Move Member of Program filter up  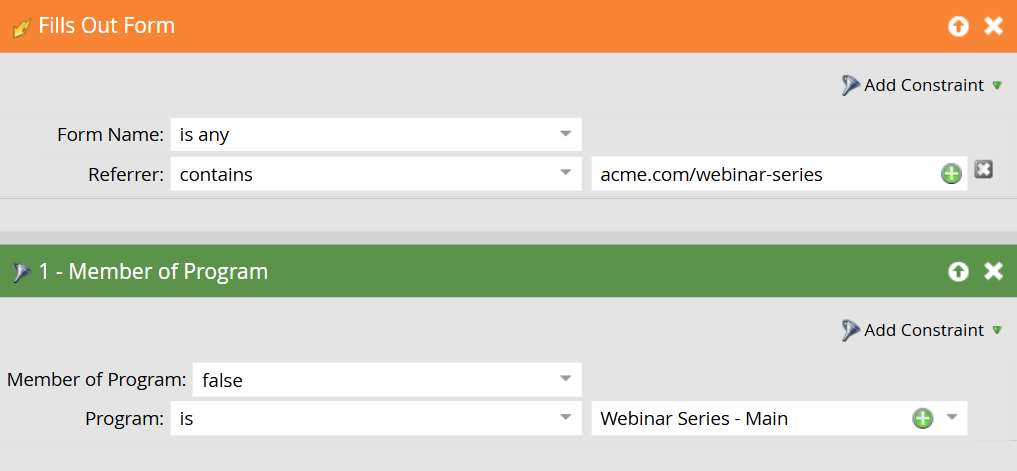pos(958,272)
